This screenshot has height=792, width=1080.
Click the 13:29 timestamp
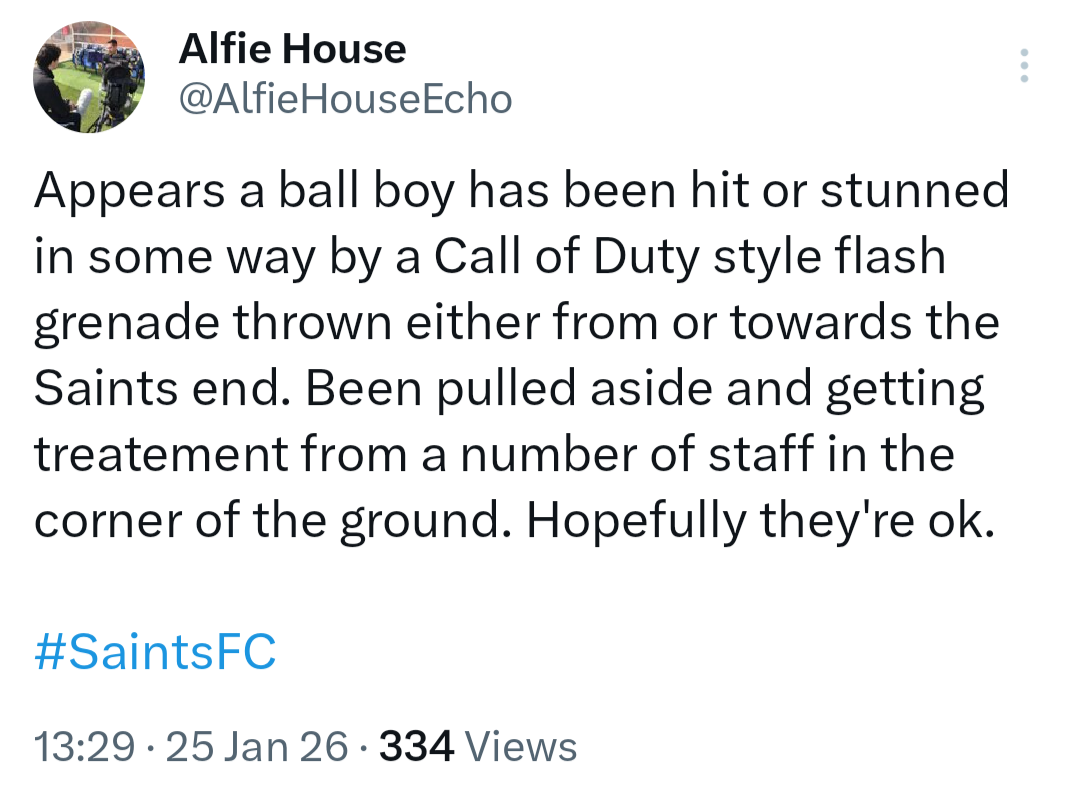pos(84,746)
